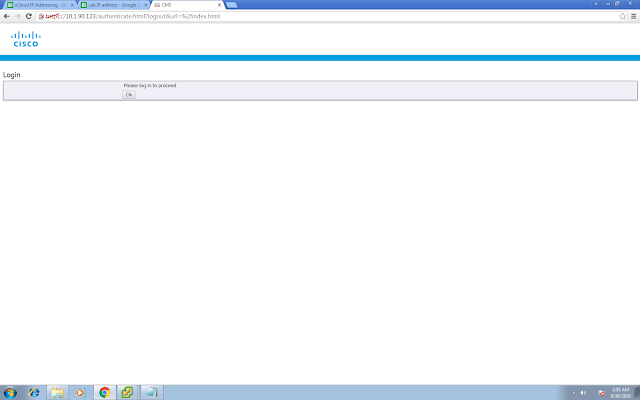Click the Chrome user profile button in title bar
Image resolution: width=640 pixels, height=400 pixels.
596,3
